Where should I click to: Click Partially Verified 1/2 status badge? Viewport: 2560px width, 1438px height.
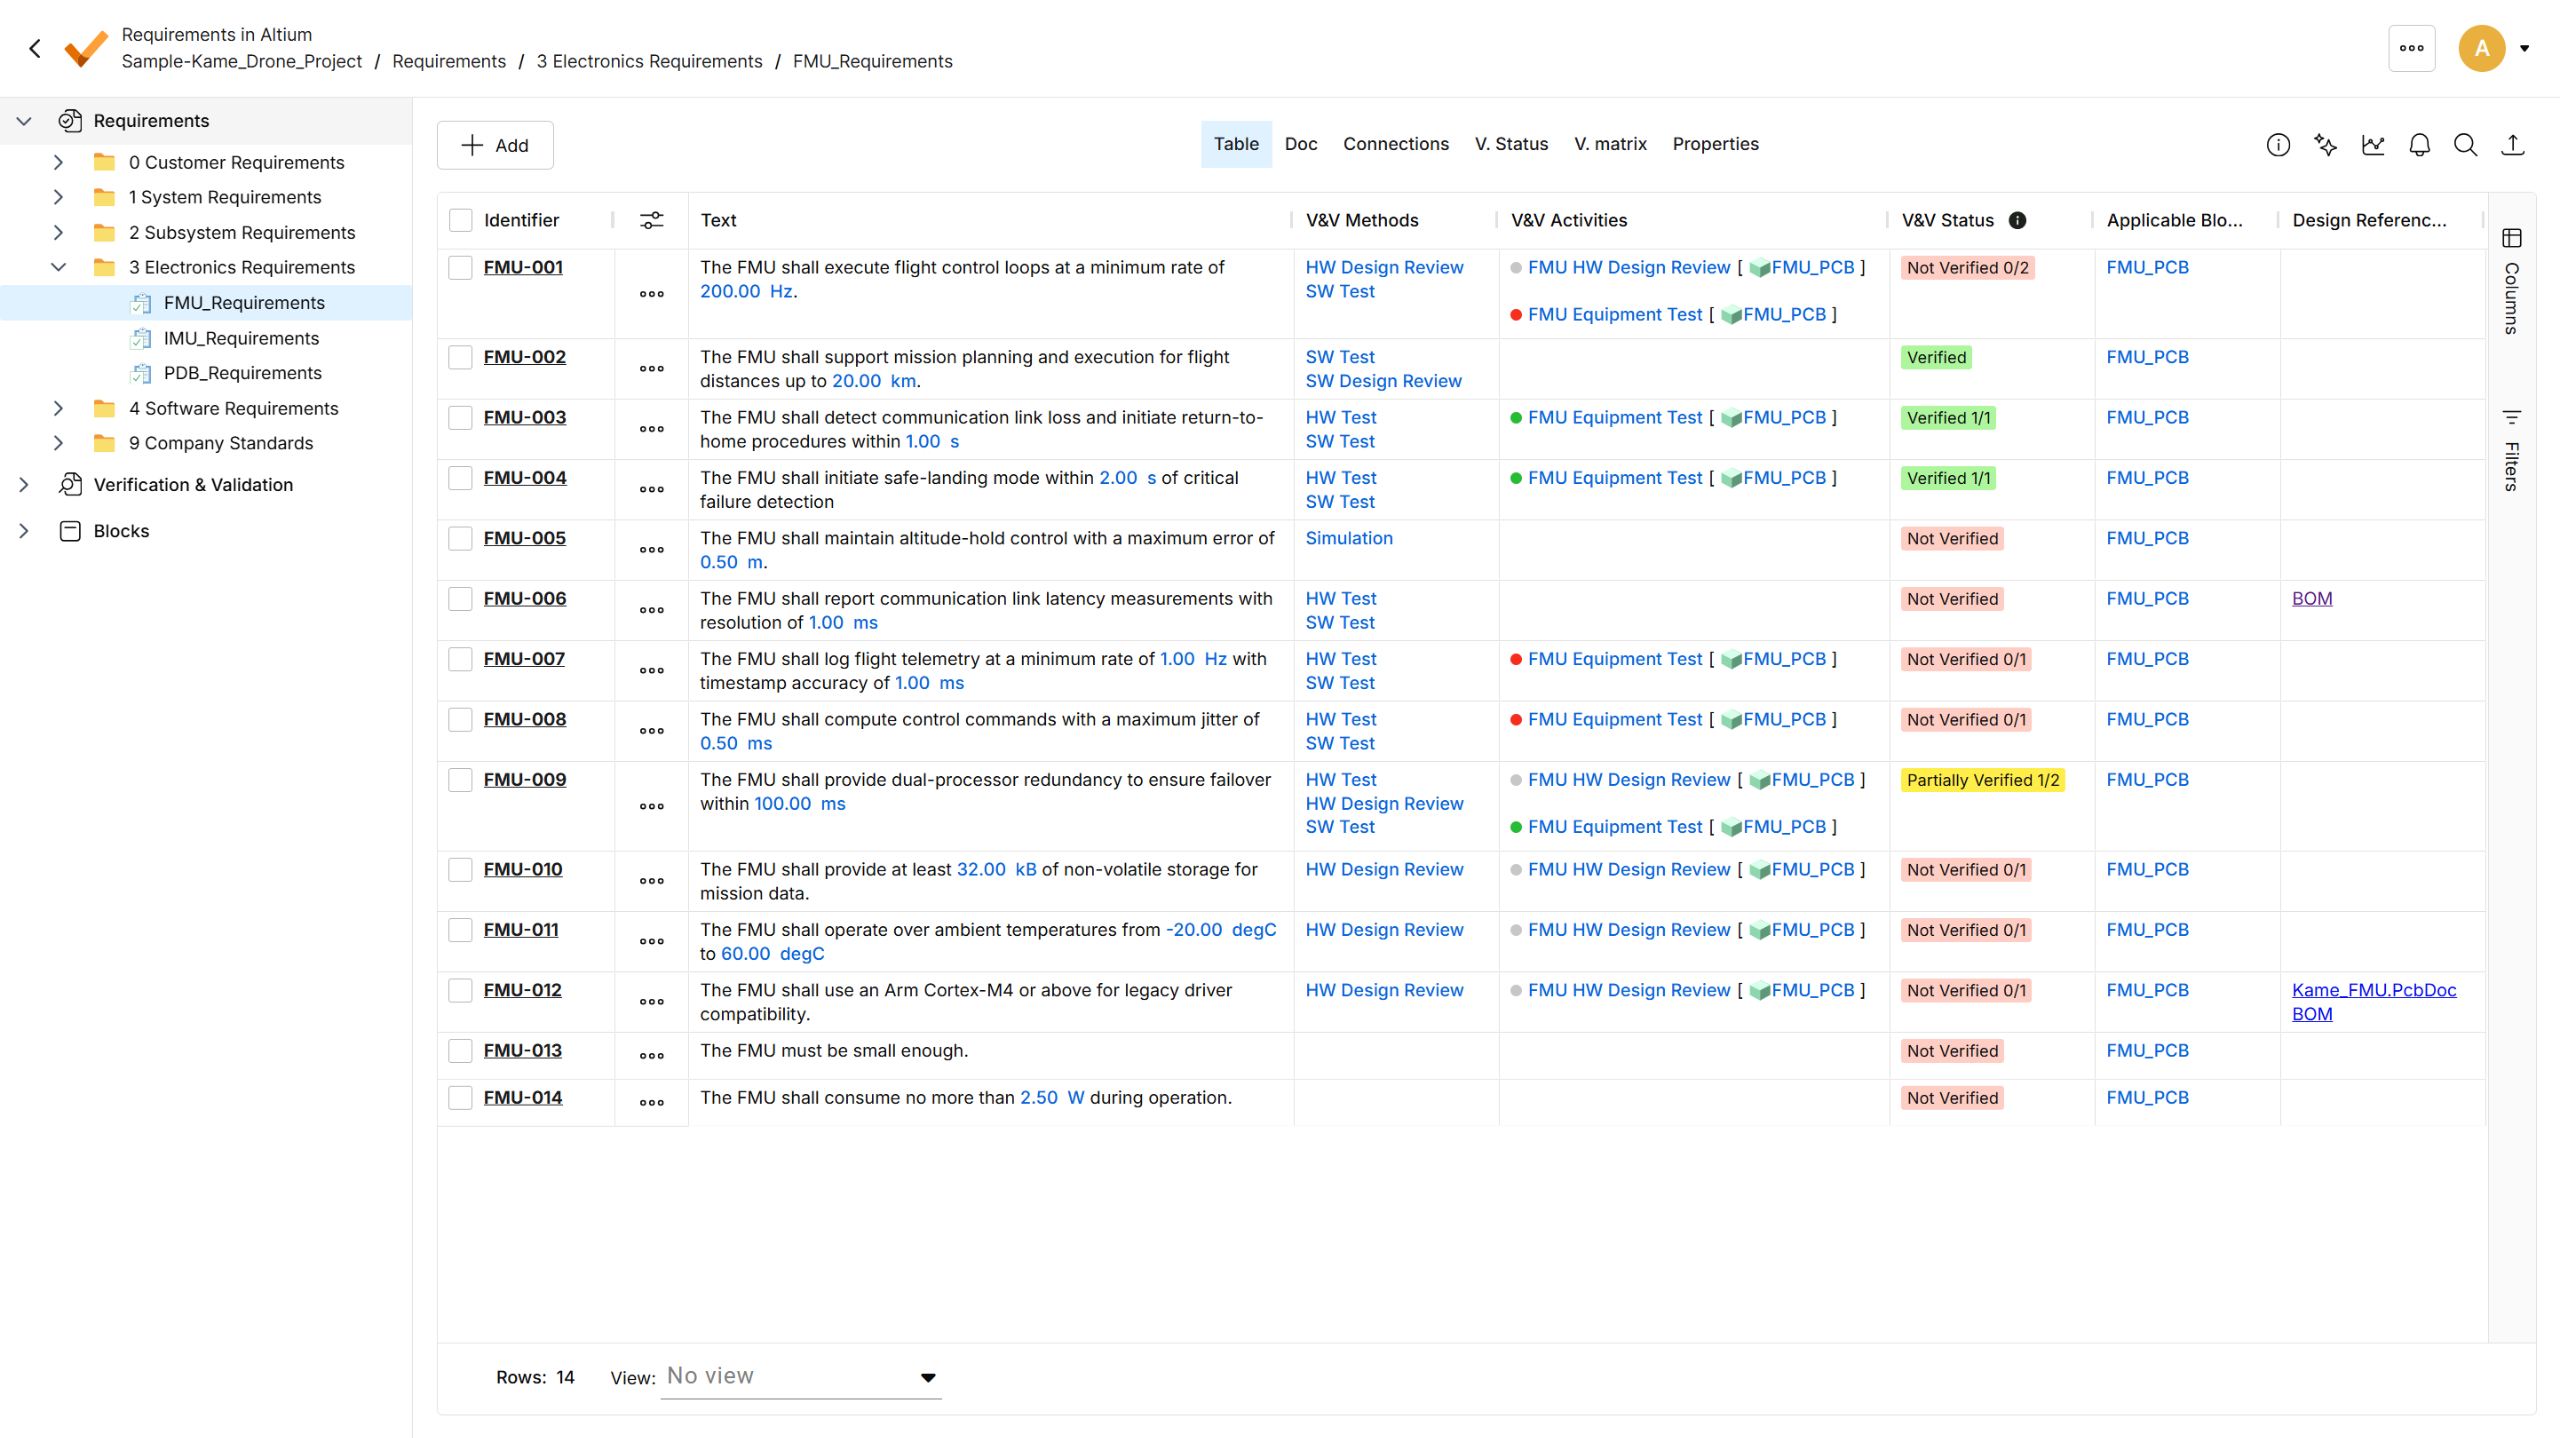pos(1982,780)
